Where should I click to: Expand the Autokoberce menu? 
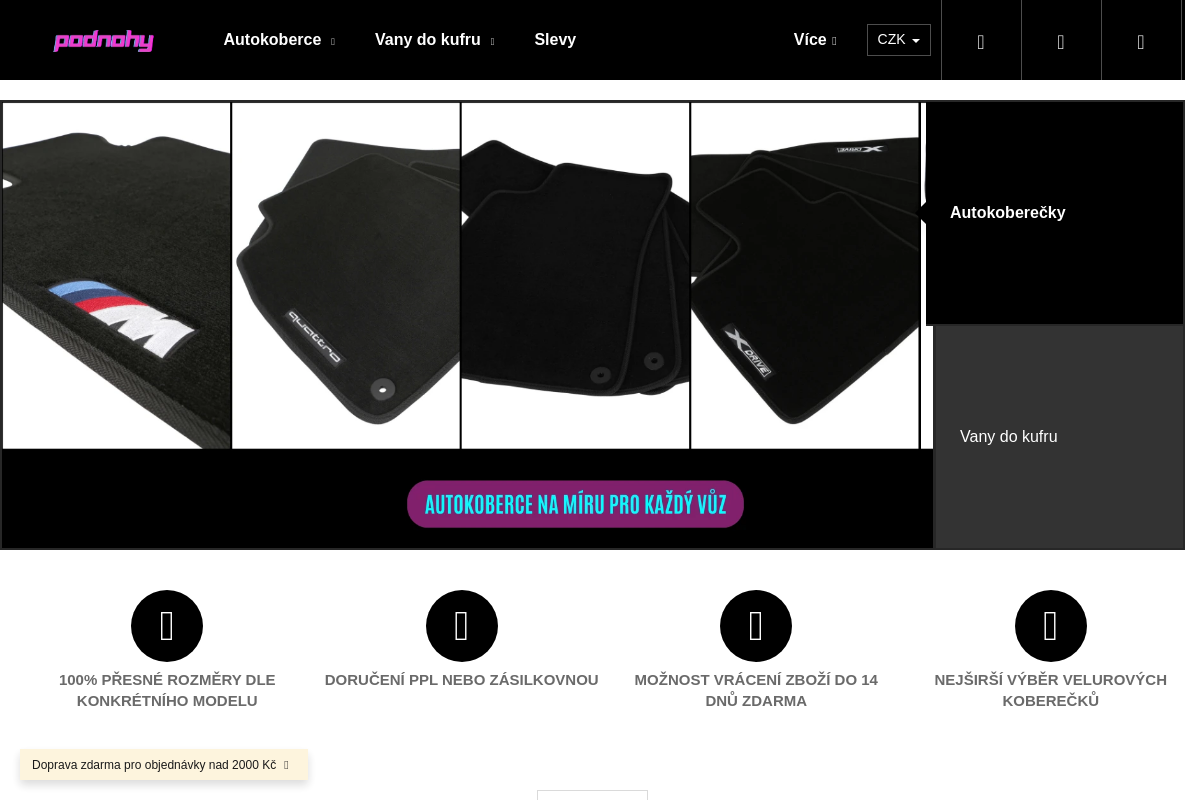[279, 40]
